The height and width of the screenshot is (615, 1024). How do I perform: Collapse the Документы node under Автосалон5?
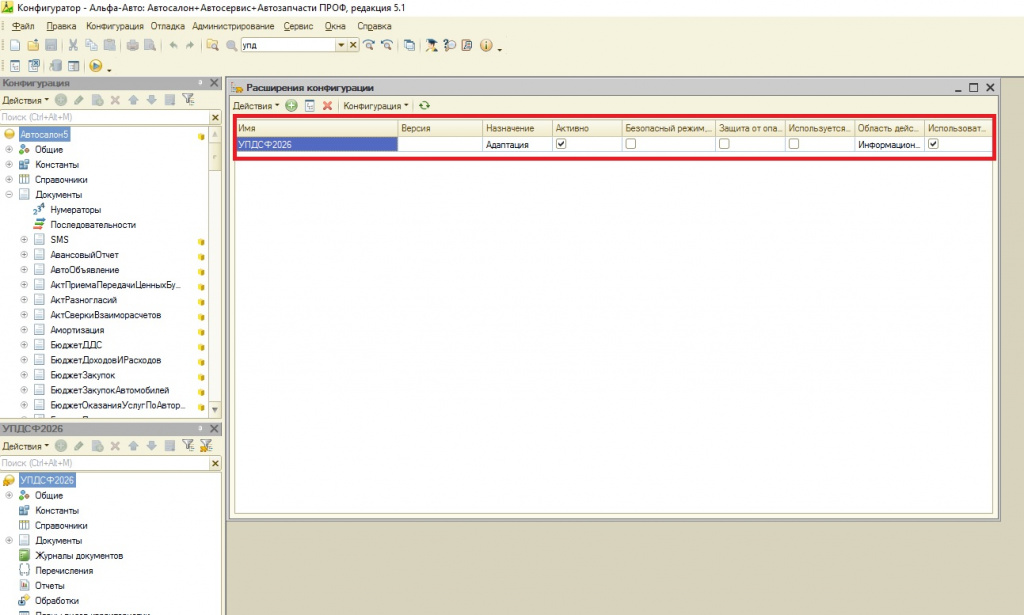[9, 195]
